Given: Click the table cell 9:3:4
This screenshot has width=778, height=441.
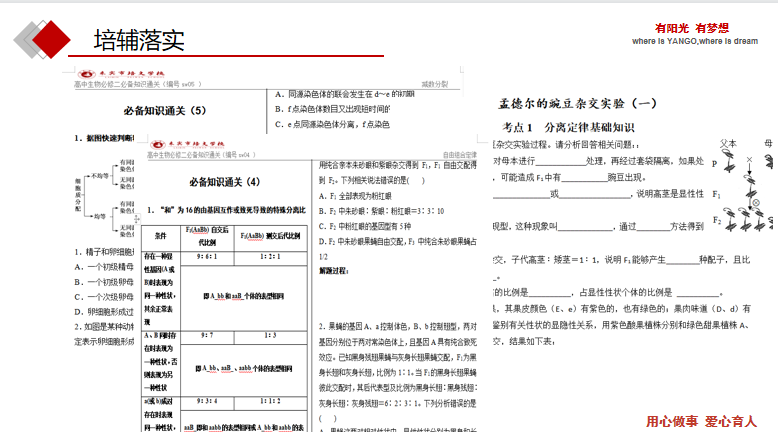Looking at the screenshot, I should click(207, 401).
